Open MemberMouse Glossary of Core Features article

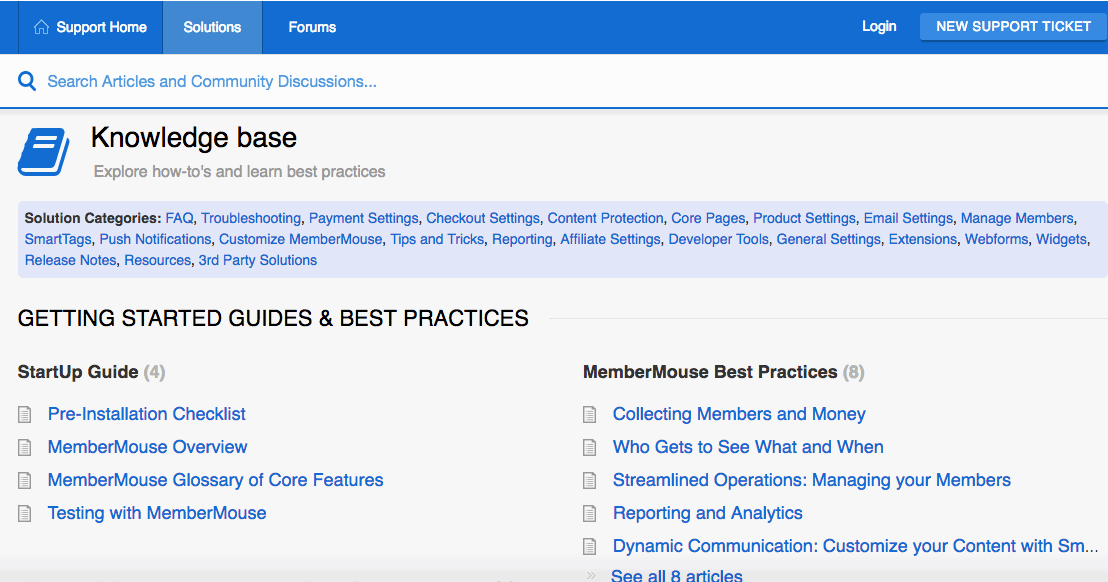pyautogui.click(x=215, y=480)
